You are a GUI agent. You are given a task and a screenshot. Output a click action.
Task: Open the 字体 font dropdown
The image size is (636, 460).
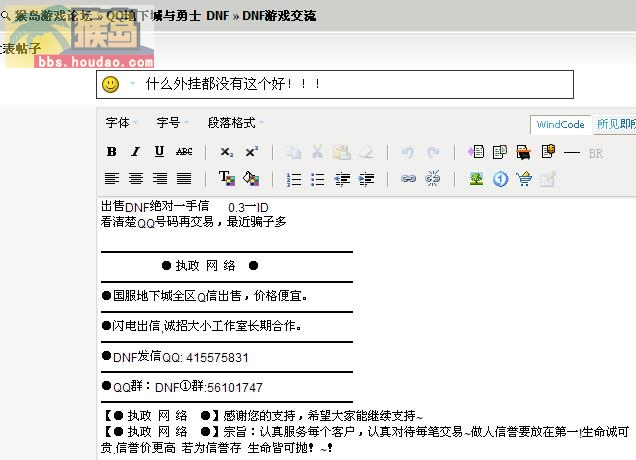(121, 123)
